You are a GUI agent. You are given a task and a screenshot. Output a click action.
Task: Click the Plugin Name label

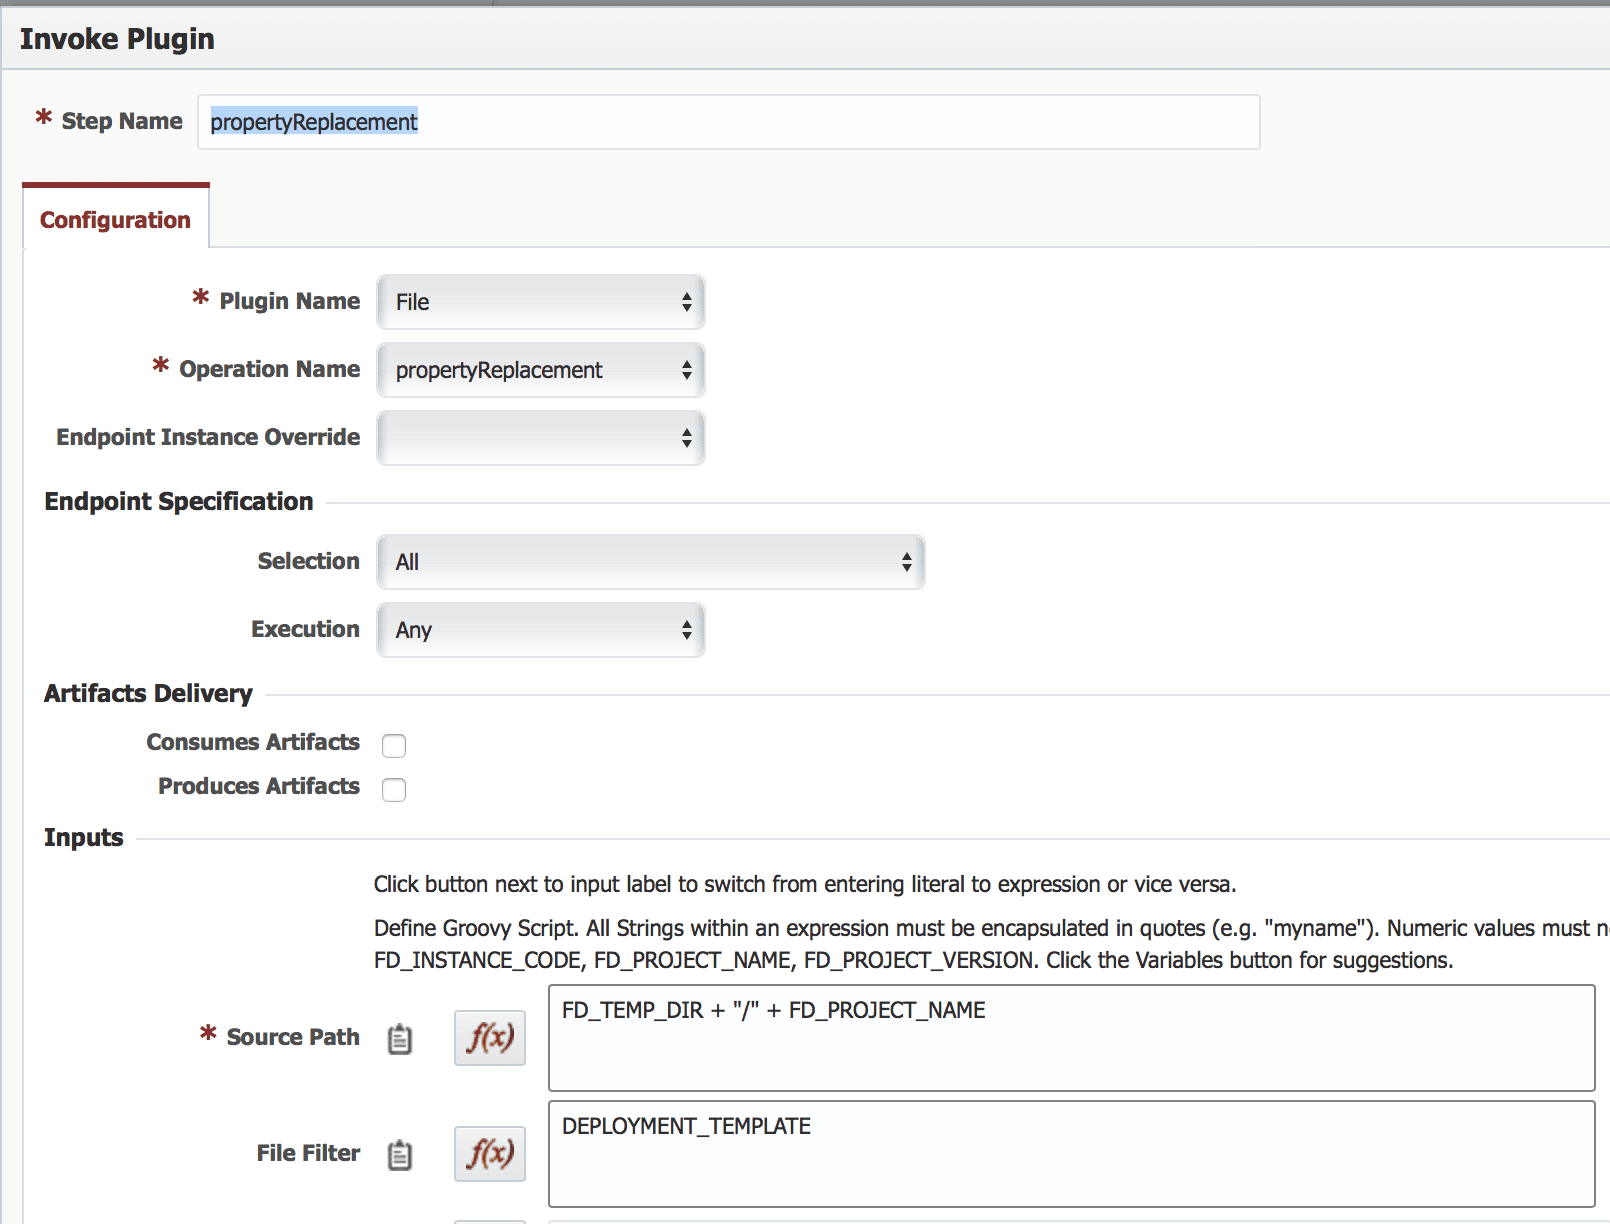[290, 301]
